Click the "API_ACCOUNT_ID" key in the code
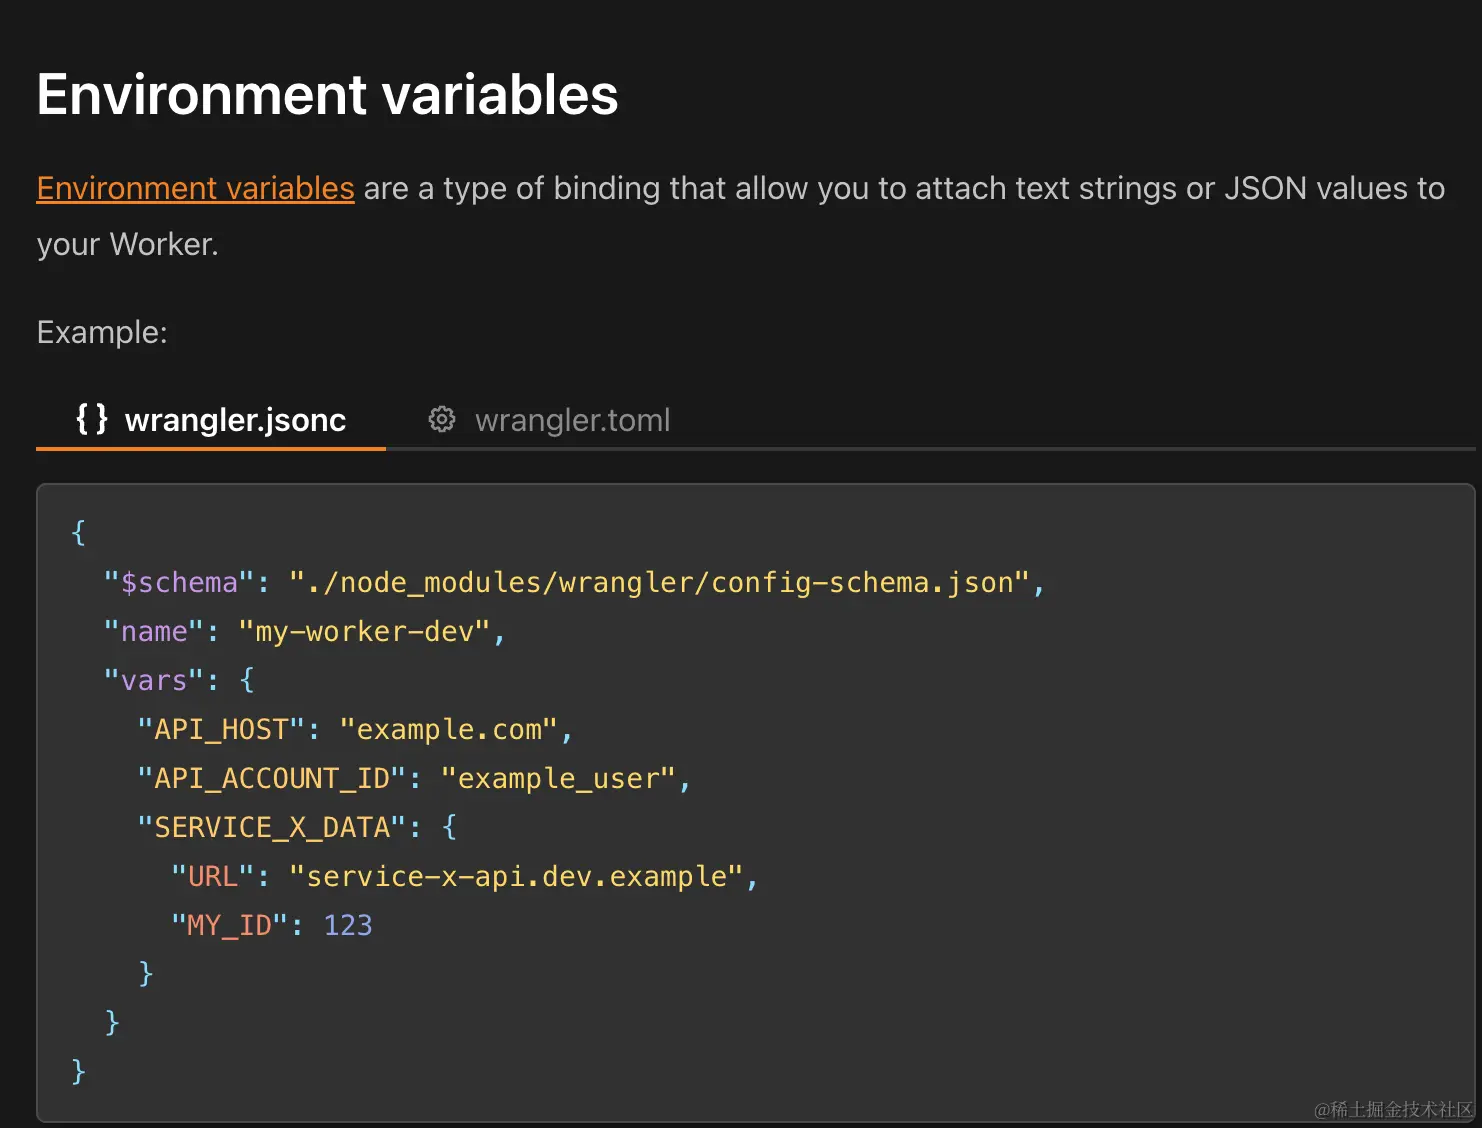Image resolution: width=1482 pixels, height=1128 pixels. point(272,778)
